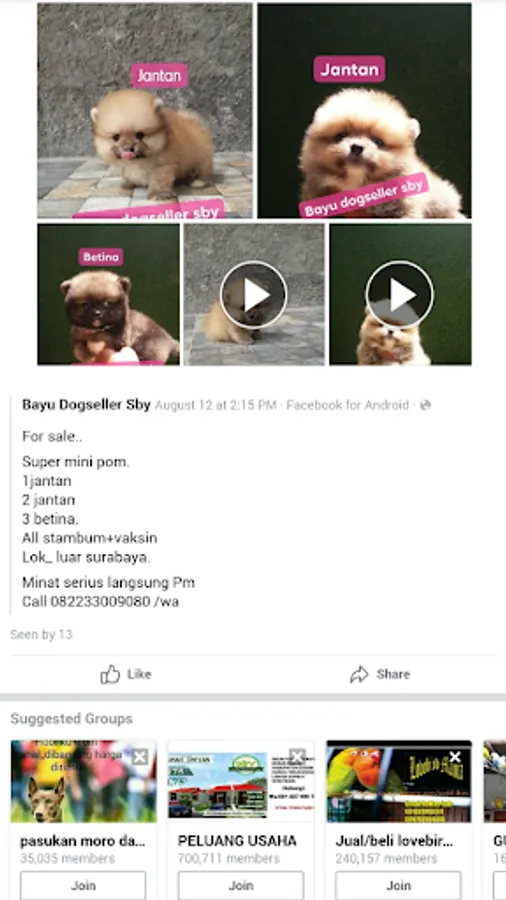This screenshot has width=506, height=900.
Task: Play the video with green background
Action: pyautogui.click(x=400, y=294)
